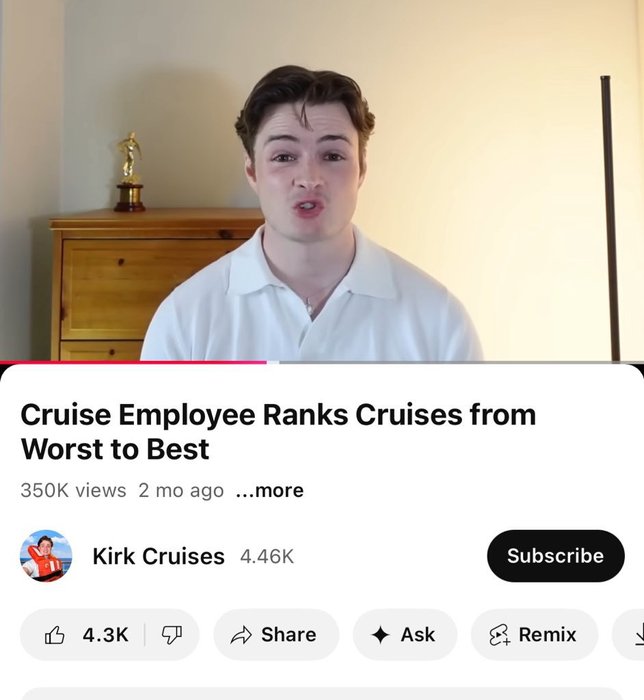Viewport: 644px width, 700px height.
Task: Tap the video player to show controls
Action: [322, 180]
